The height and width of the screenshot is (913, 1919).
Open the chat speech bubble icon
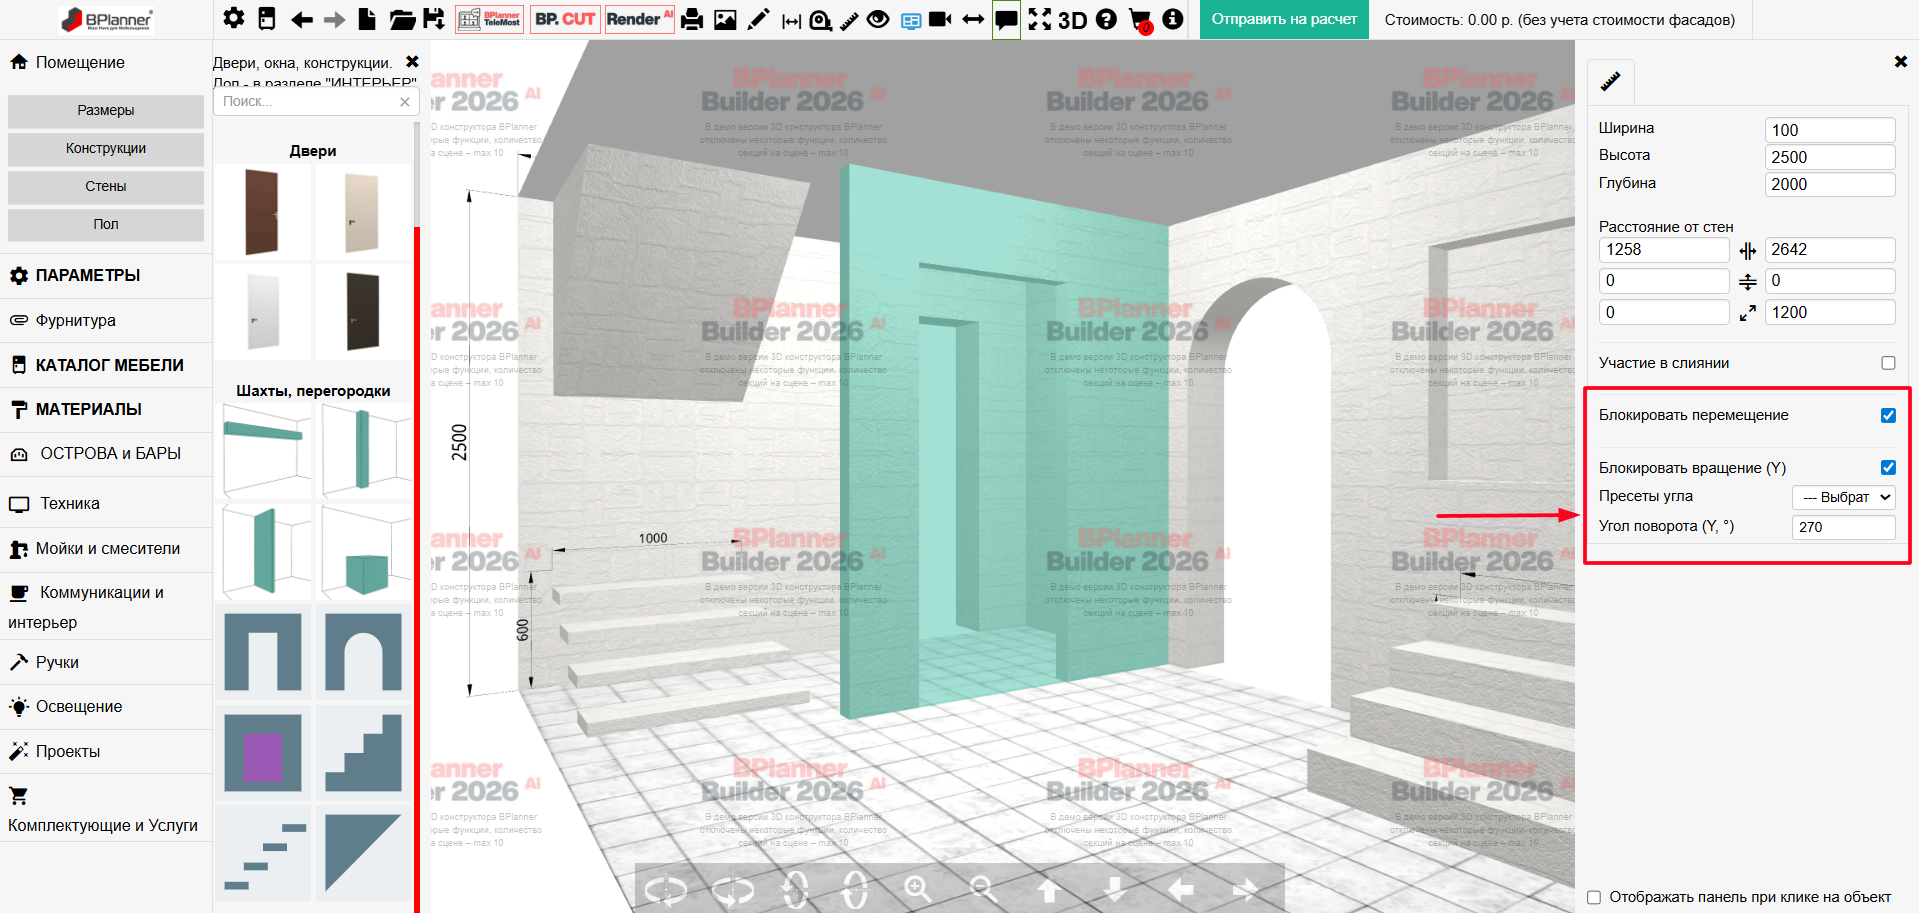coord(1006,19)
